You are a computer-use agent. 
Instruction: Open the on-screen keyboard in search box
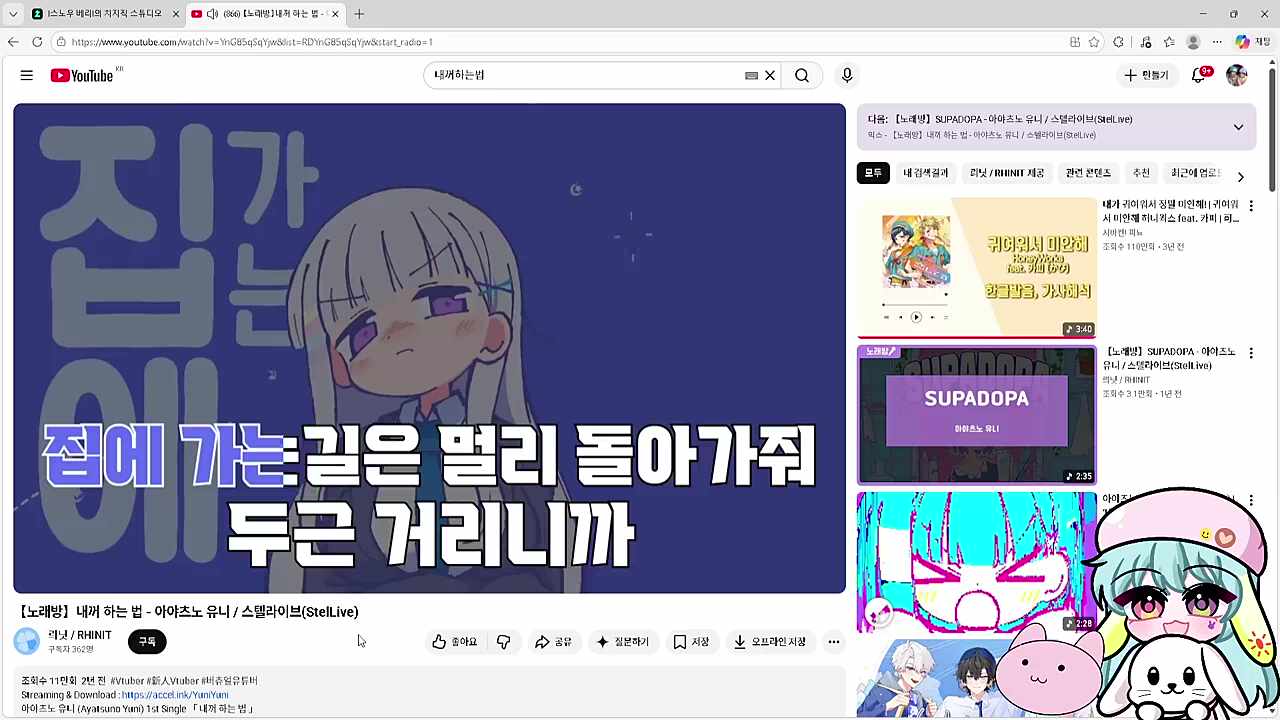[751, 75]
